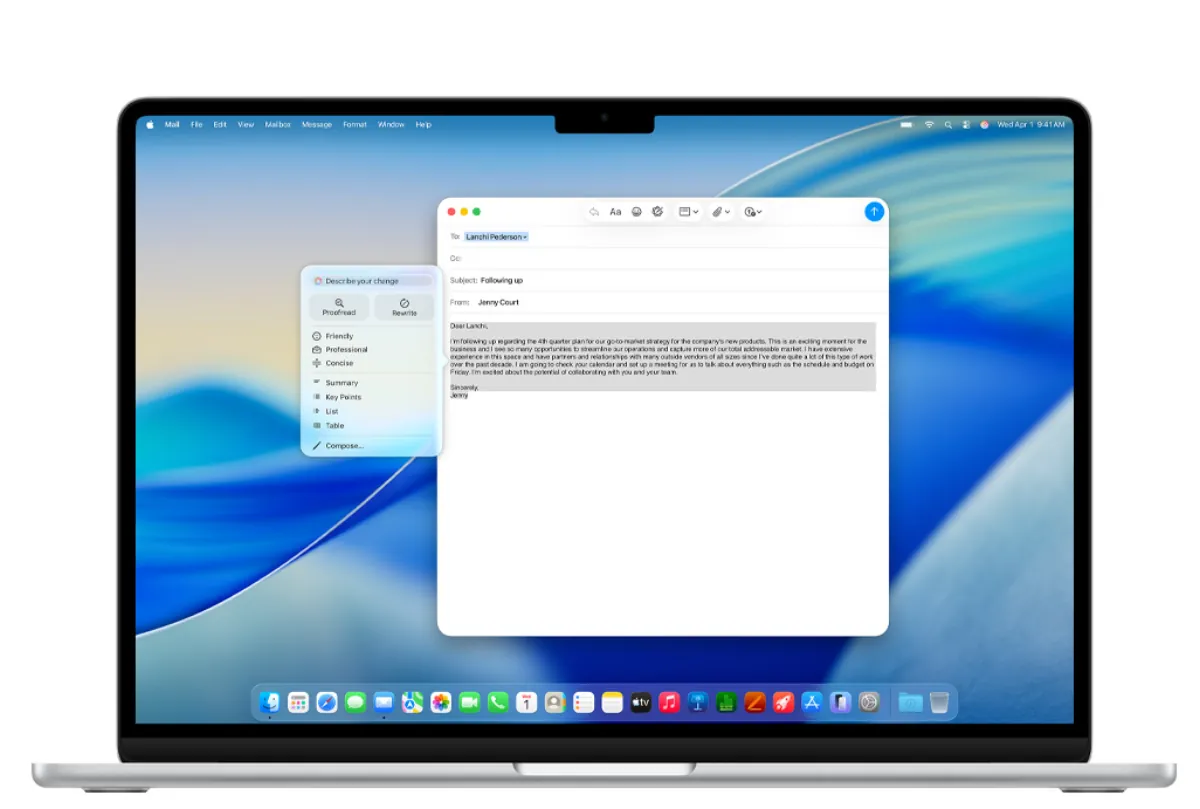Choose the Concise option
Viewport: 1200px width, 809px height.
pyautogui.click(x=333, y=363)
